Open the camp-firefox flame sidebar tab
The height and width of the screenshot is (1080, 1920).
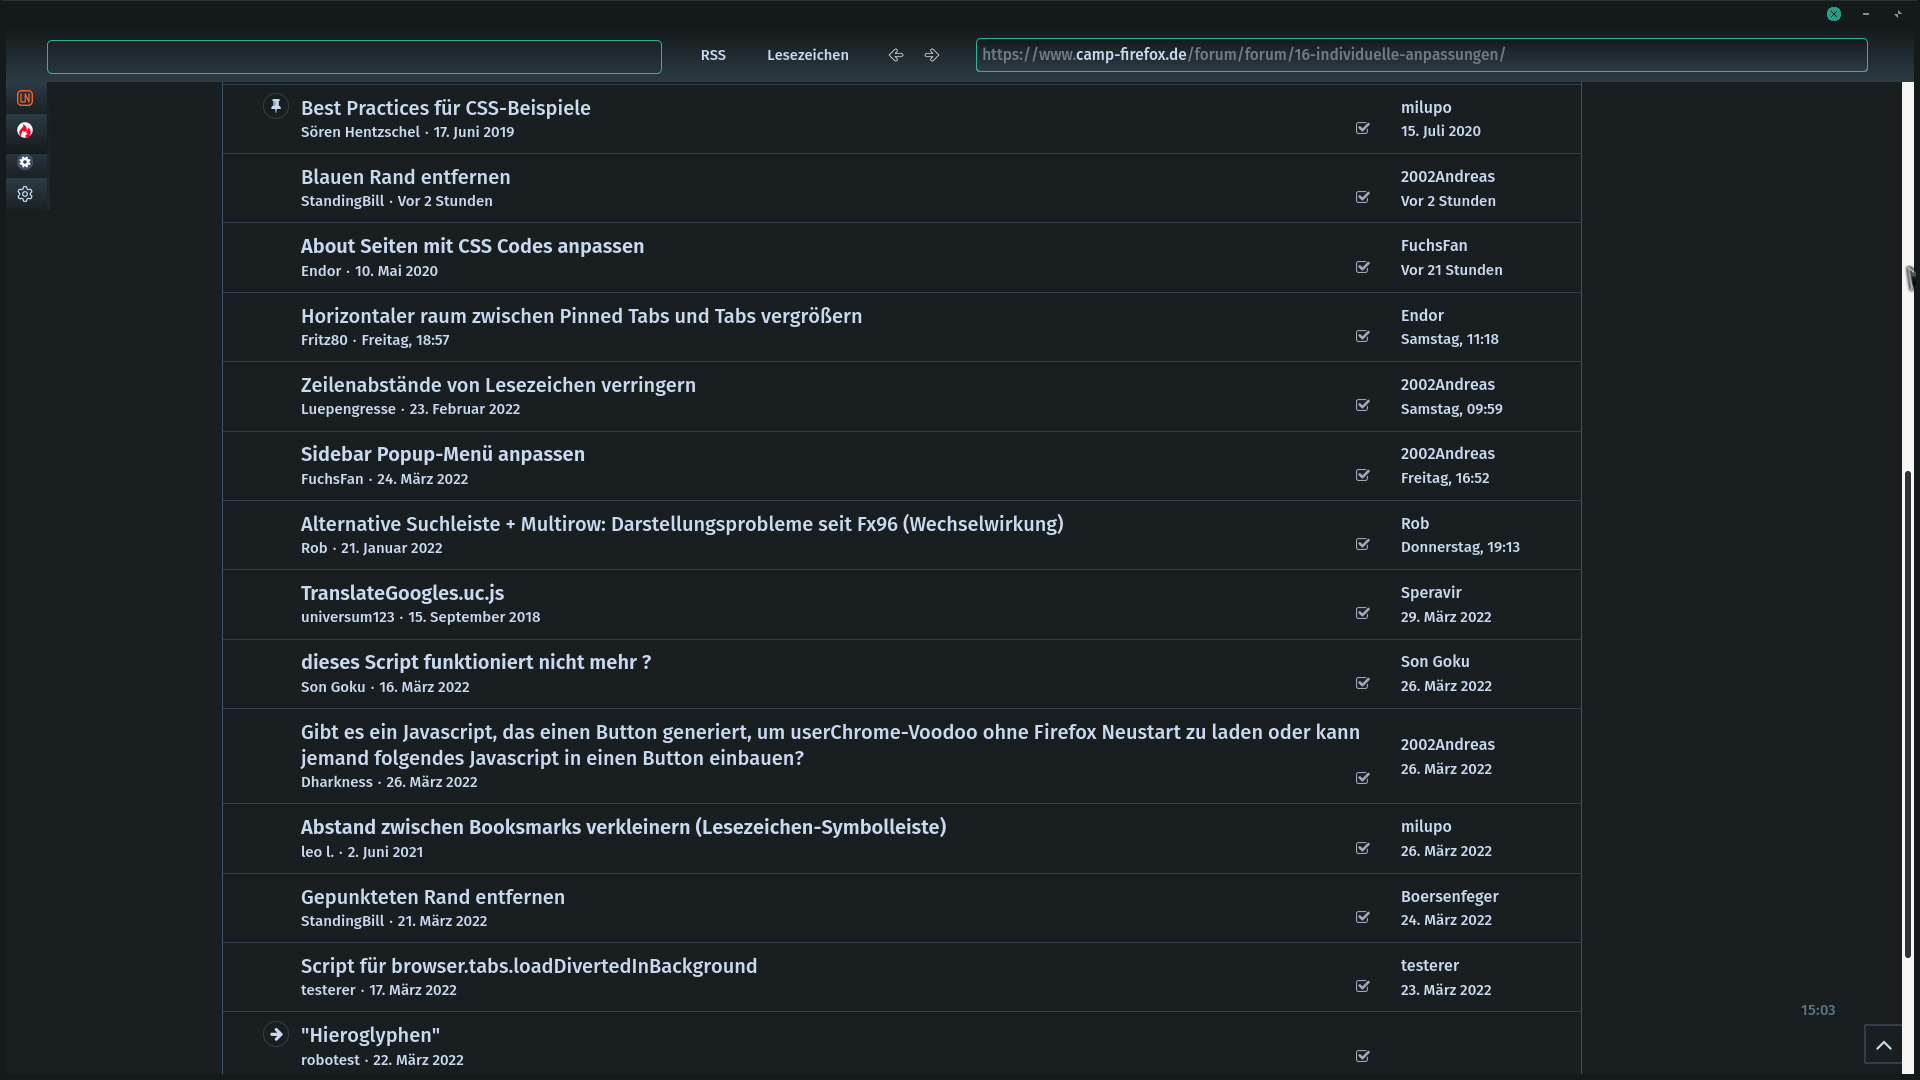point(25,130)
